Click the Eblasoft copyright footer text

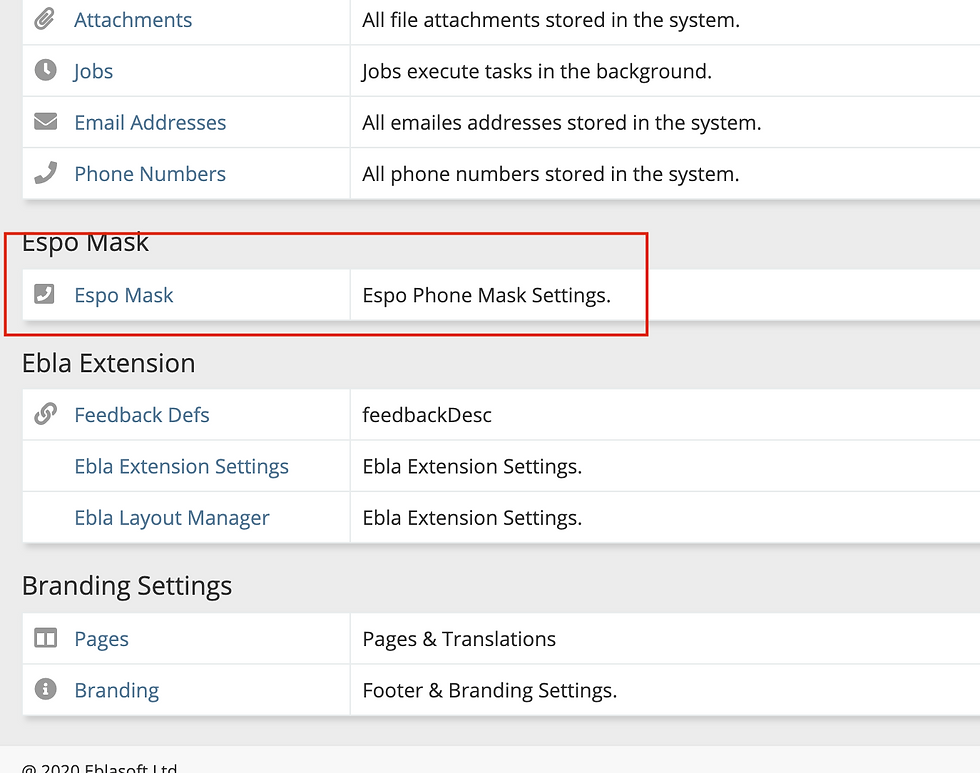(x=99, y=766)
